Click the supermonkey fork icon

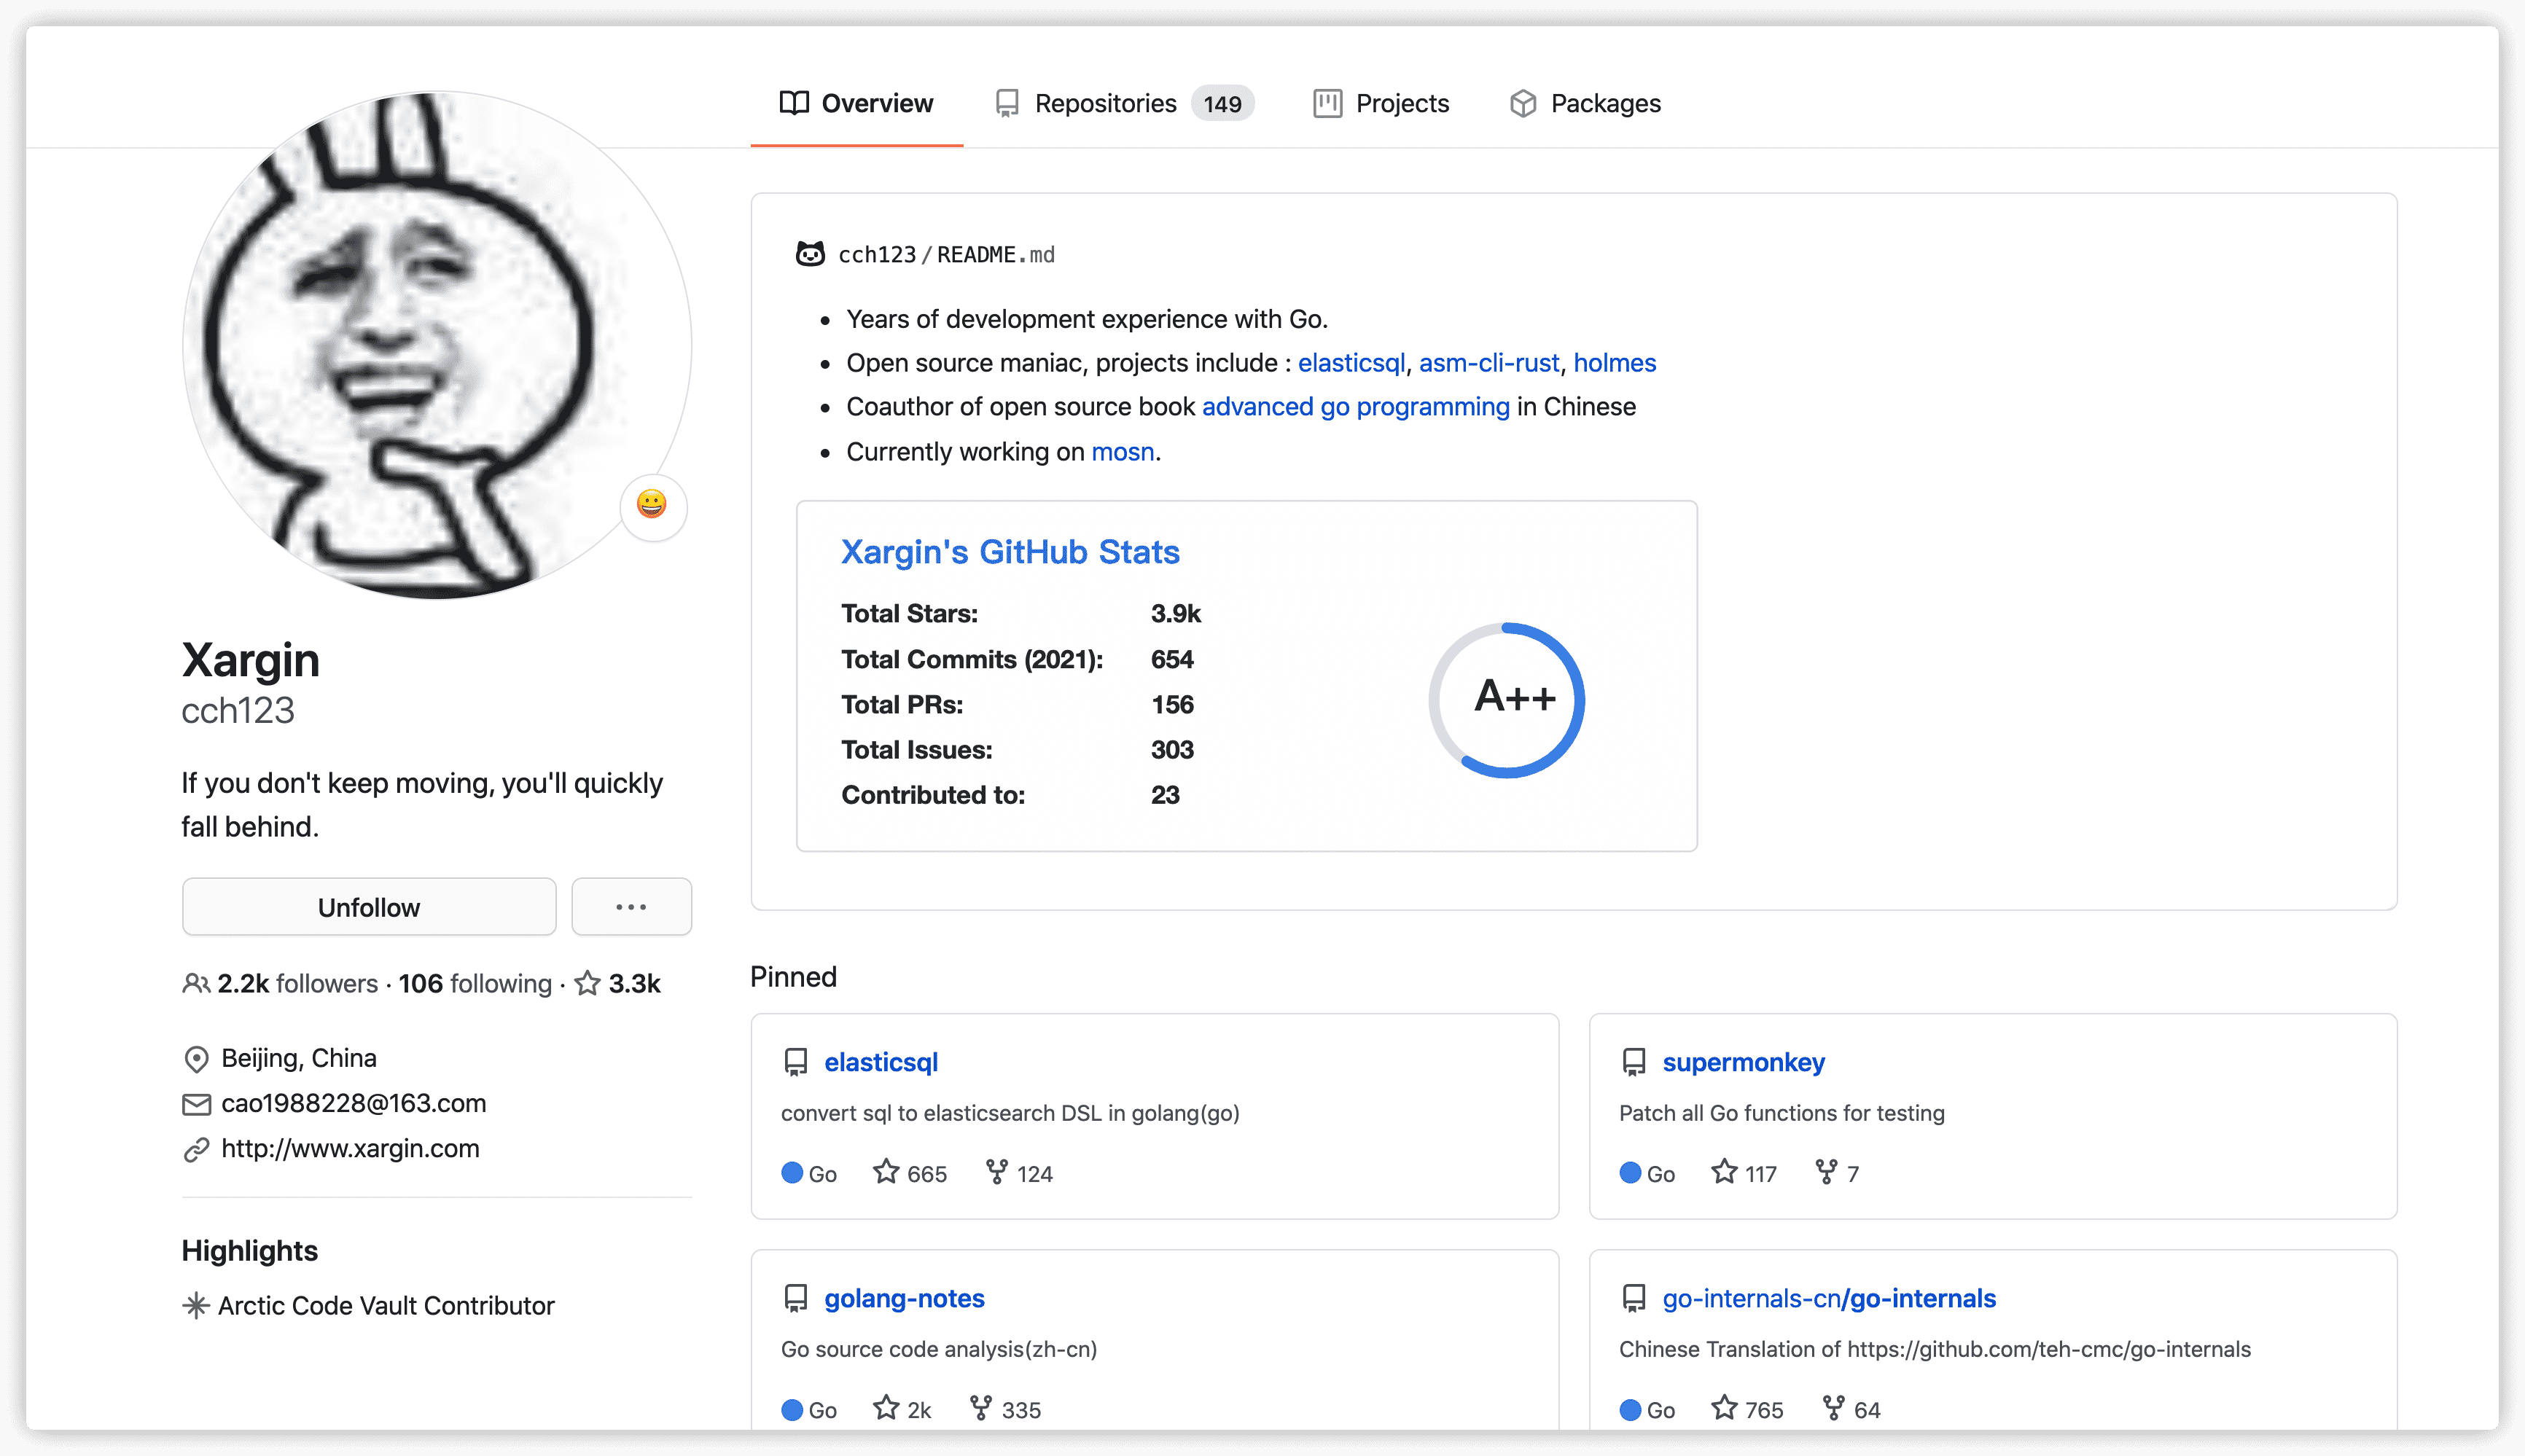(1826, 1172)
